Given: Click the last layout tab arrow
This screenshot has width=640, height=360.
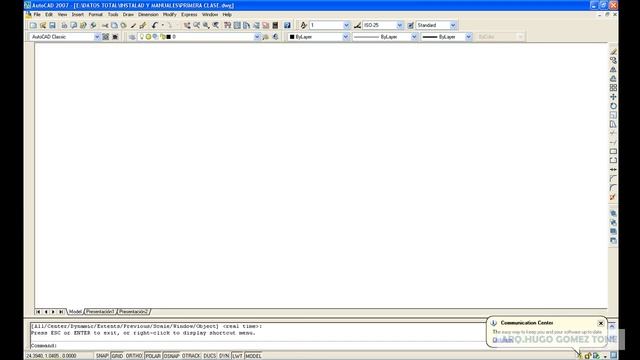Looking at the screenshot, I should coord(61,312).
